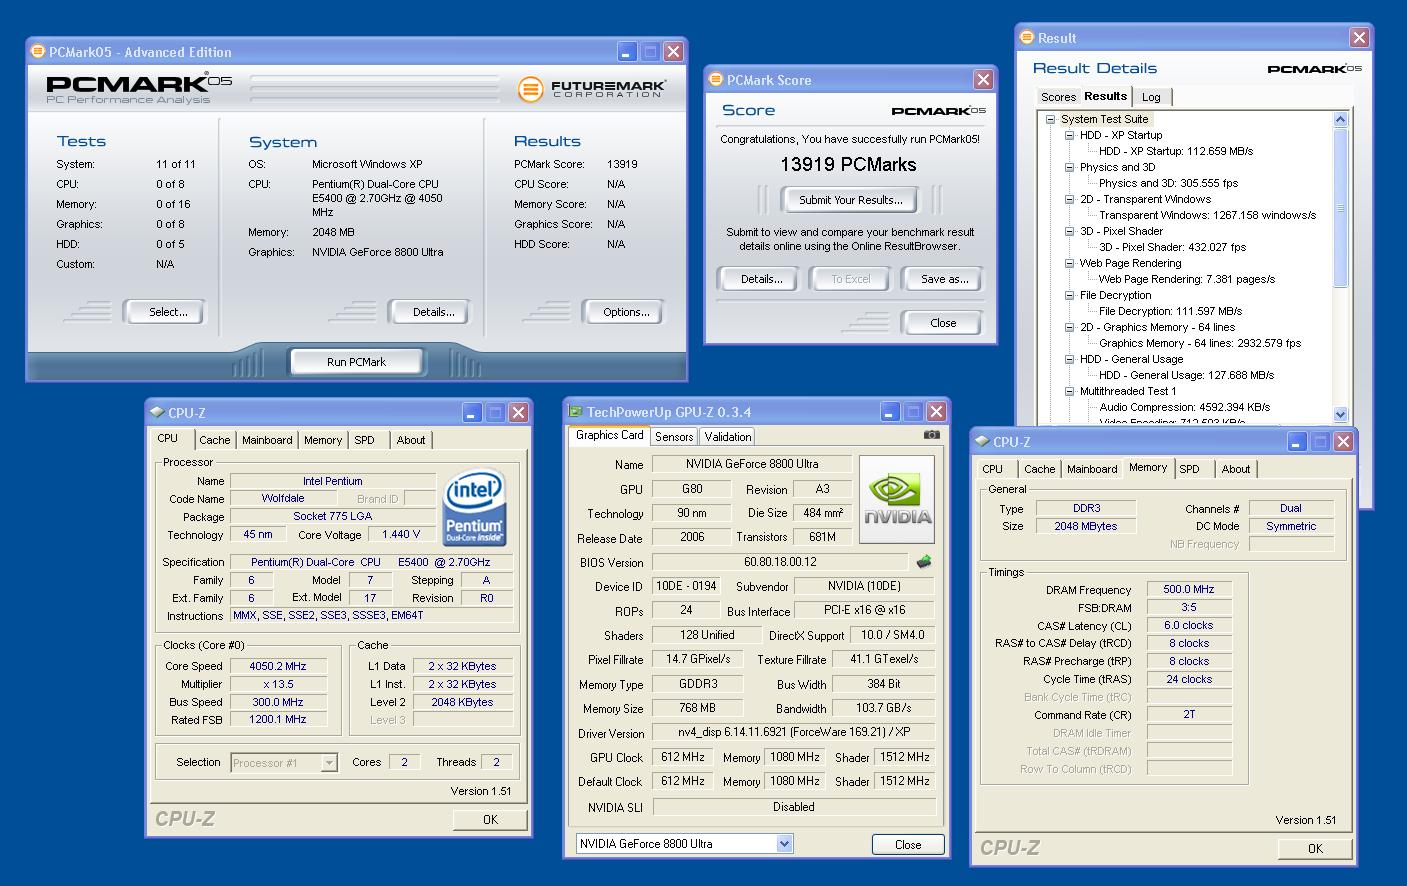Select 'File Decryption: 111.597 MB/s' row
The width and height of the screenshot is (1407, 886).
(x=1171, y=311)
